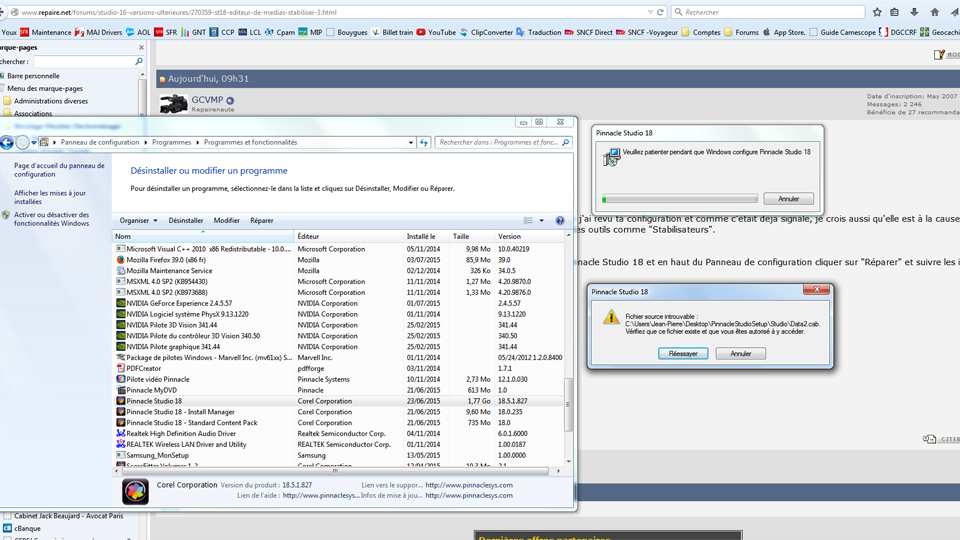Sort by the Éditeur column header
Screen dimensions: 960x540
point(349,236)
